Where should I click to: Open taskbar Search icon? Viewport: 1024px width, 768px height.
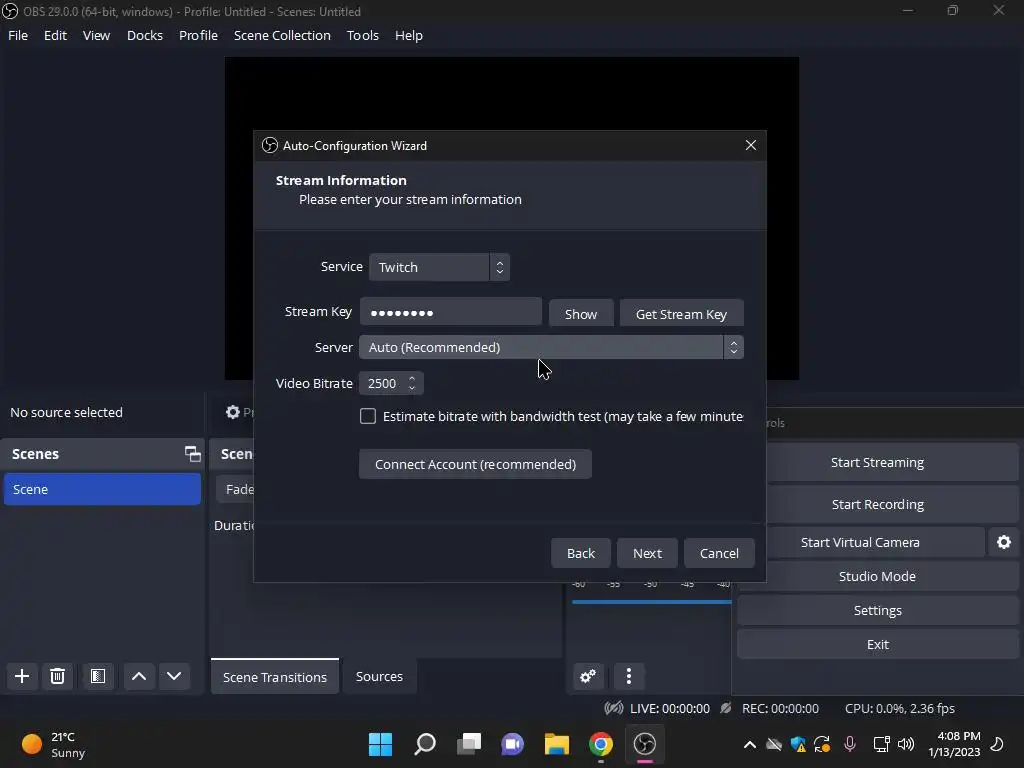point(424,744)
